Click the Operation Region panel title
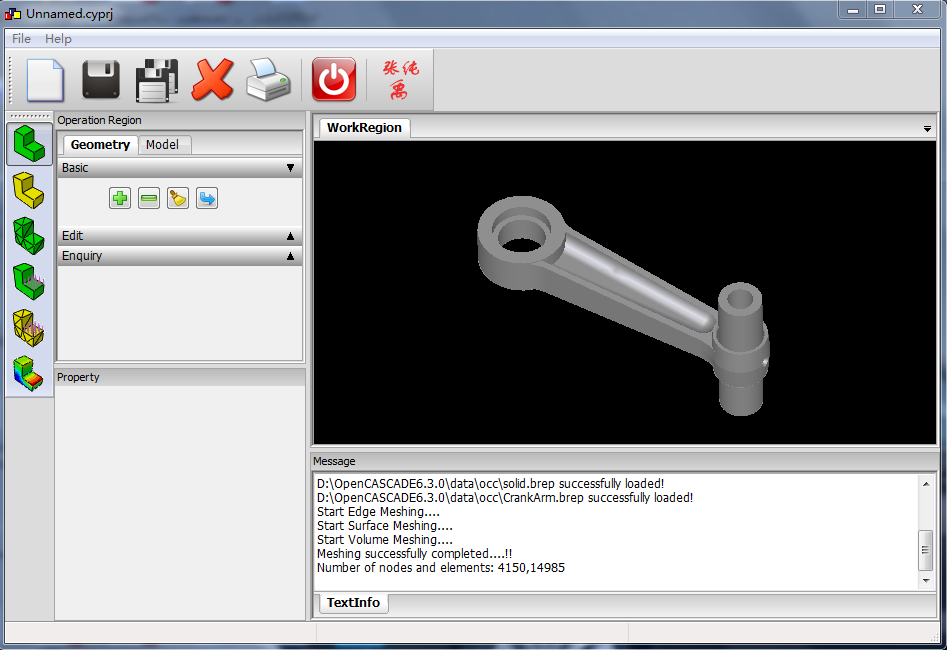 coord(100,120)
